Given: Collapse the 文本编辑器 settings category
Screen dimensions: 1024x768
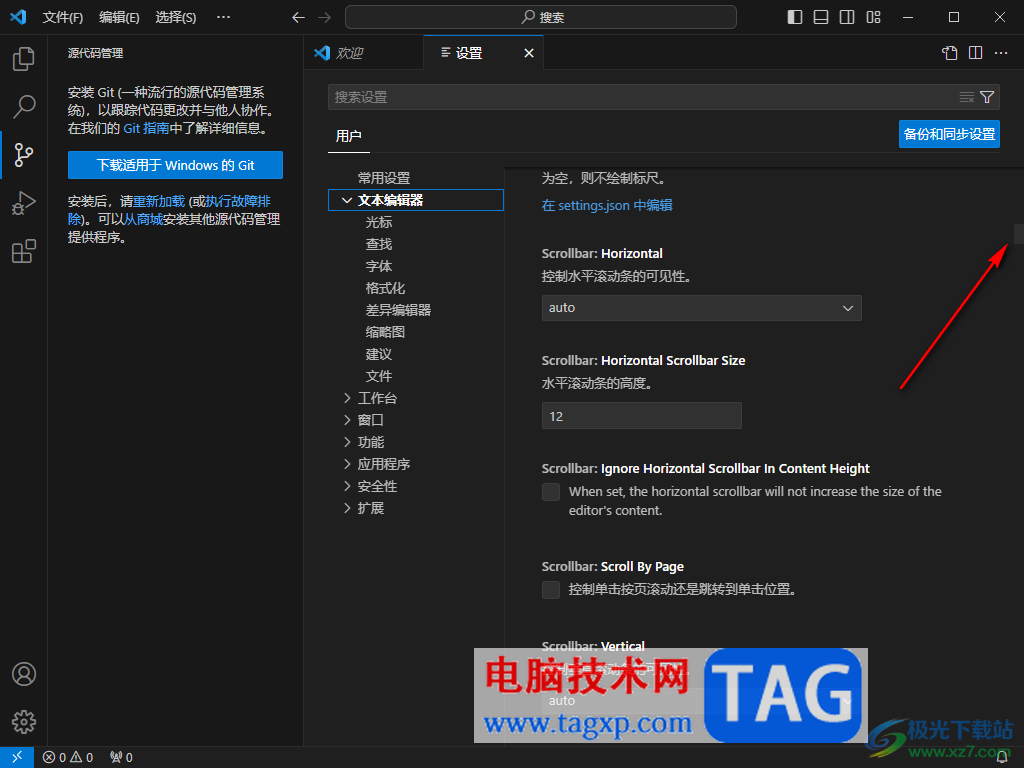Looking at the screenshot, I should point(347,200).
